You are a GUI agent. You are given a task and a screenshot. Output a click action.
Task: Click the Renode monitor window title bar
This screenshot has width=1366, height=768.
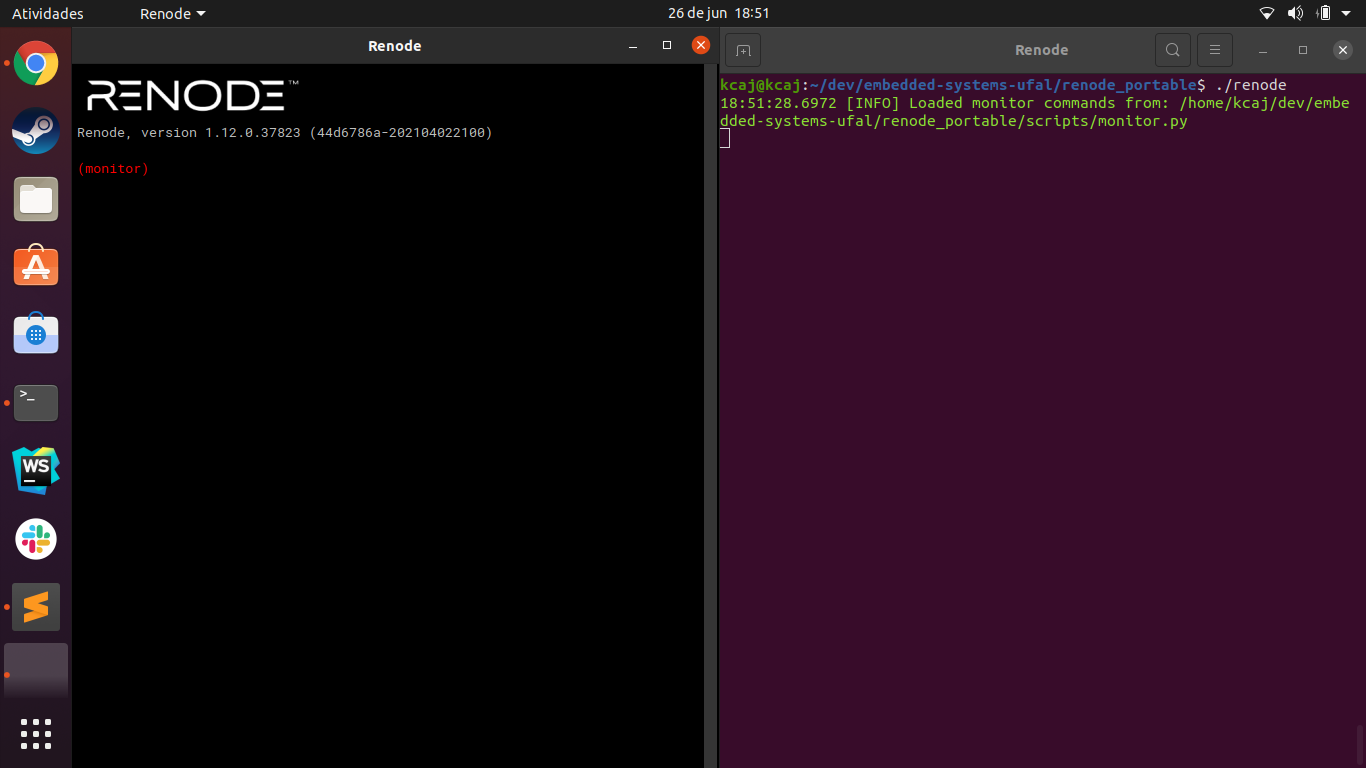pos(395,46)
